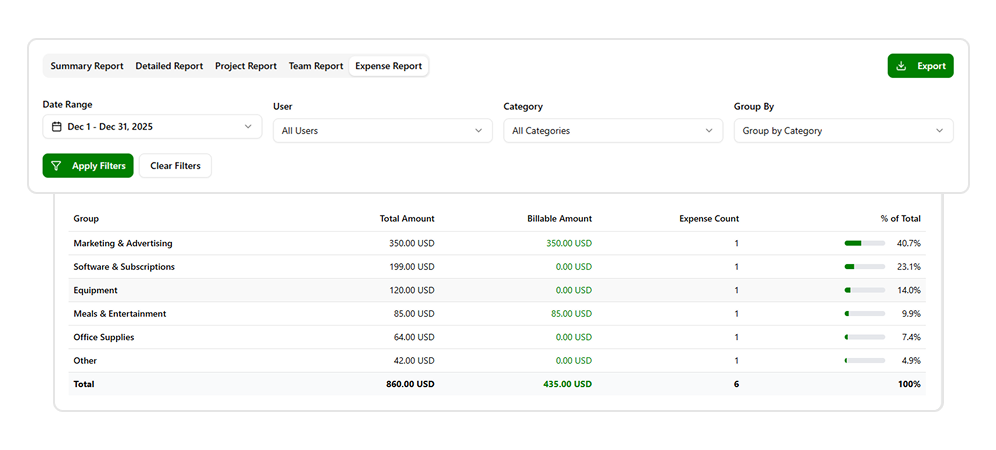Switch to the Summary Report tab
The image size is (996, 450).
pos(87,66)
